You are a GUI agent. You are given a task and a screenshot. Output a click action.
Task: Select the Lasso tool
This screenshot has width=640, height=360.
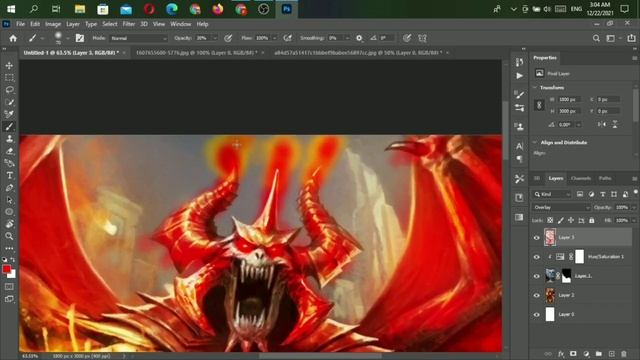pyautogui.click(x=9, y=90)
